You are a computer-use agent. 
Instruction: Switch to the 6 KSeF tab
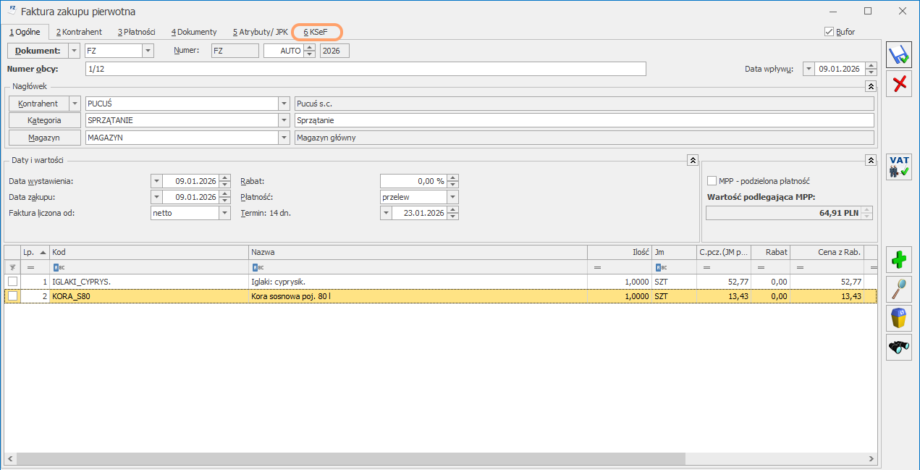316,32
